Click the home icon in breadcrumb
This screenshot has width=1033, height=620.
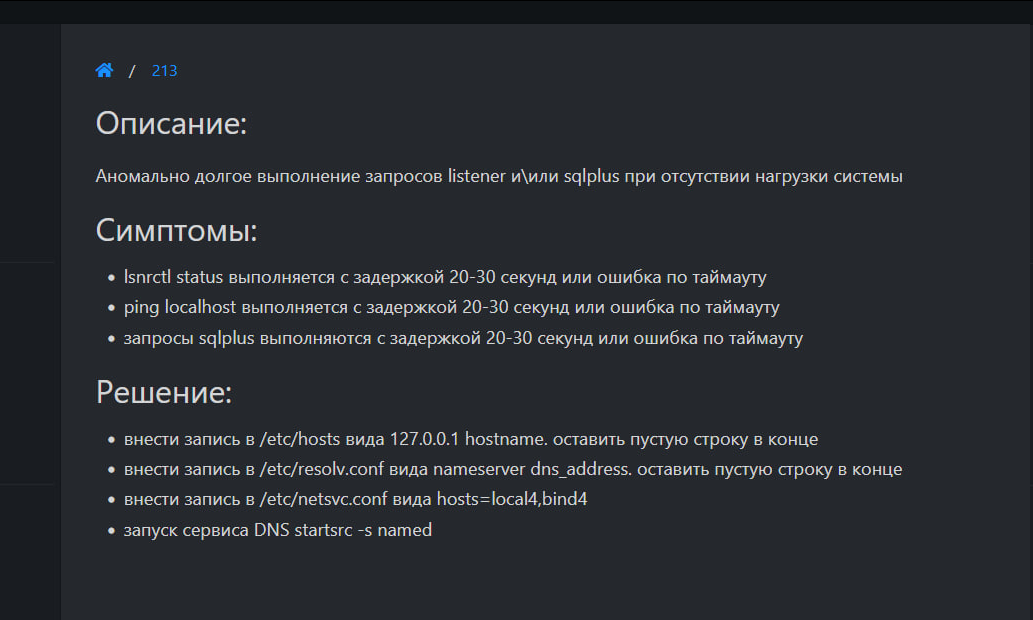104,70
